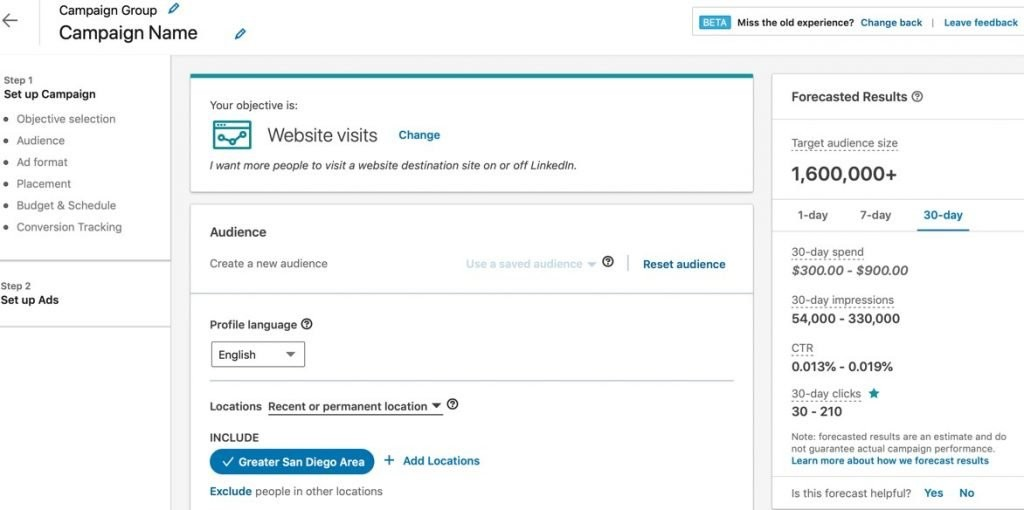Click Add Locations with plus sign
Screen dimensions: 1024x510
(432, 461)
